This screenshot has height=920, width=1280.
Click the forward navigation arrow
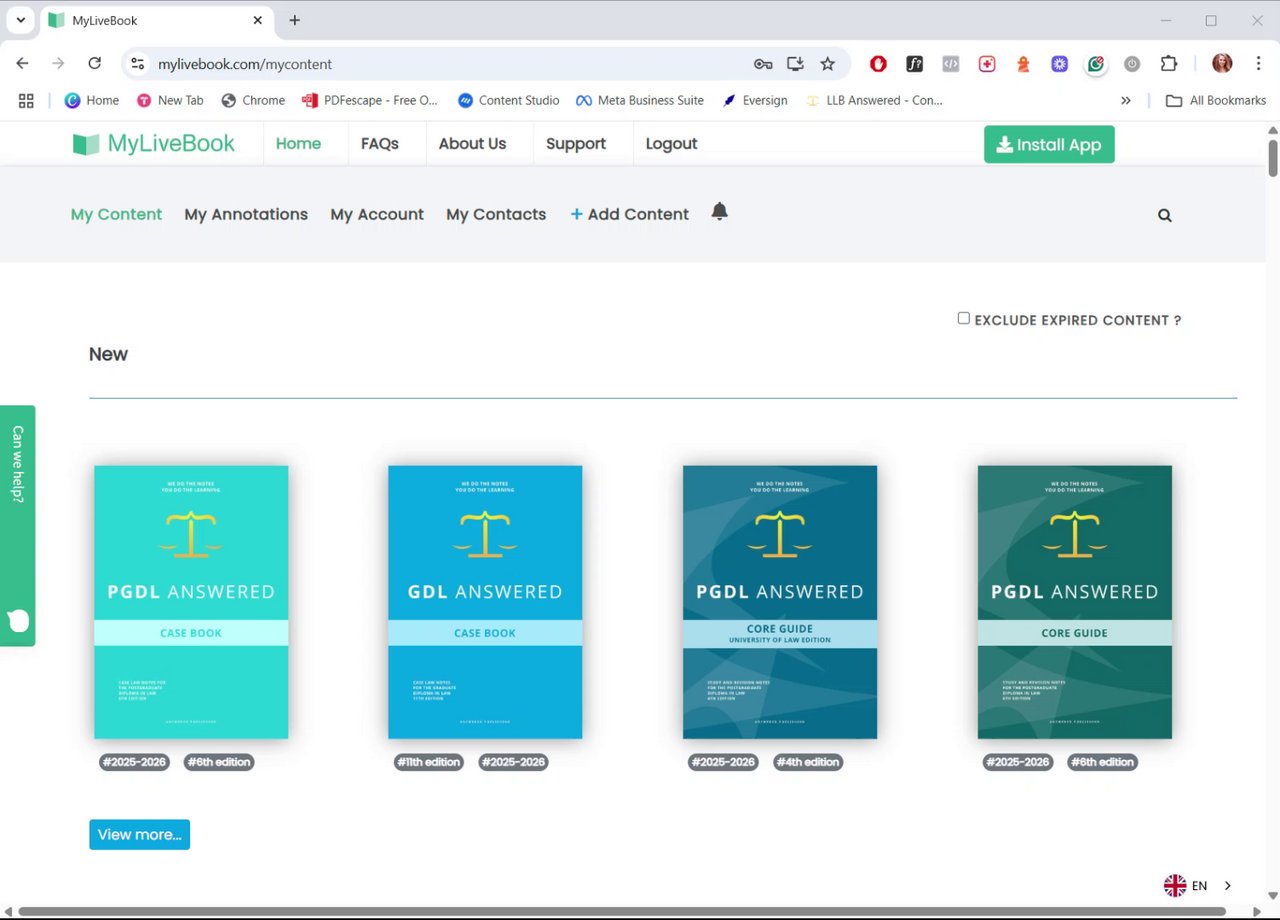(58, 63)
